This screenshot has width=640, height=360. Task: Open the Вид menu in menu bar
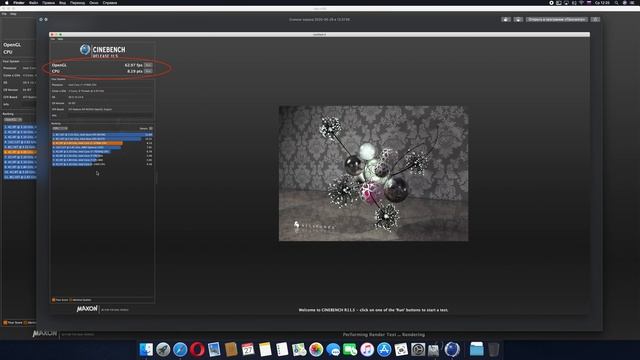pos(62,2)
